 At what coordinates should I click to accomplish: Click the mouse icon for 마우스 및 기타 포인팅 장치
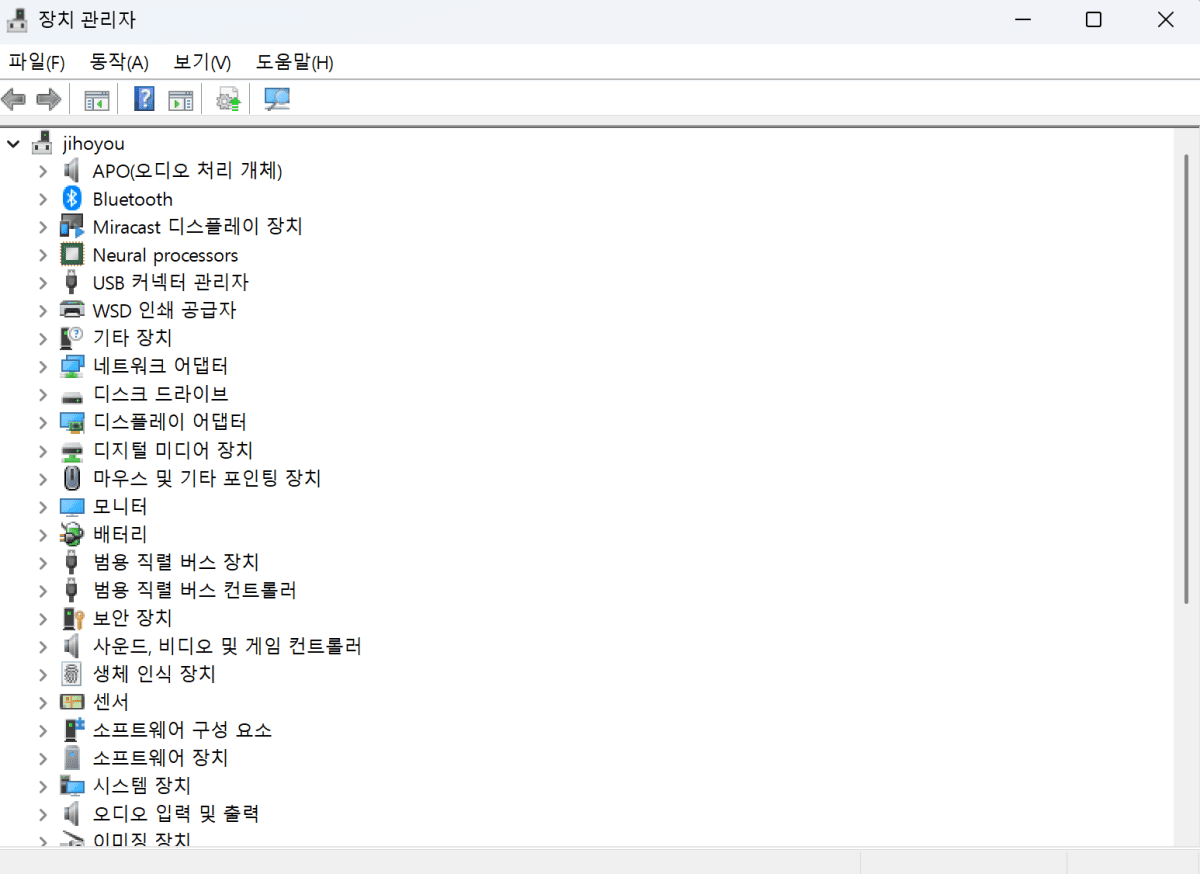[72, 478]
